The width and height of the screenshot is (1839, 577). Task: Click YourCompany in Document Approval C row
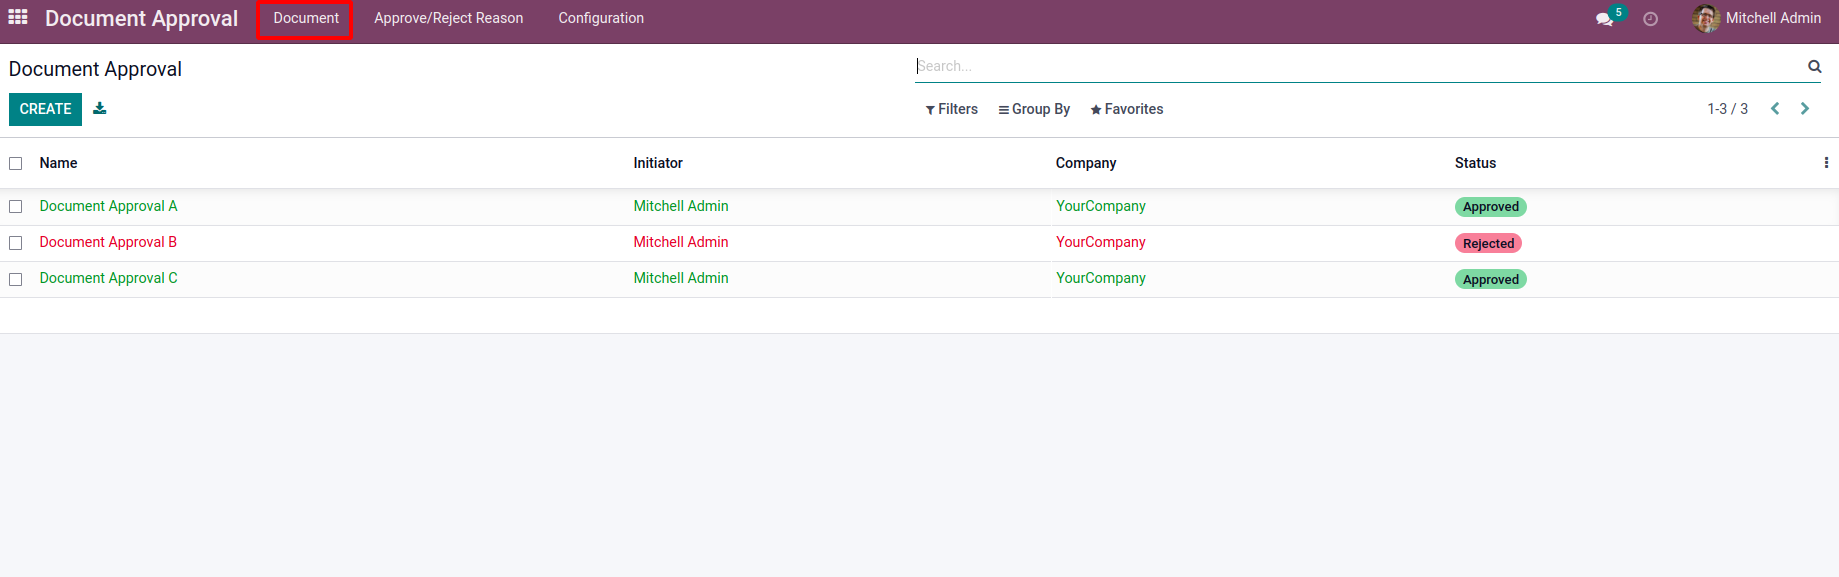pos(1101,278)
